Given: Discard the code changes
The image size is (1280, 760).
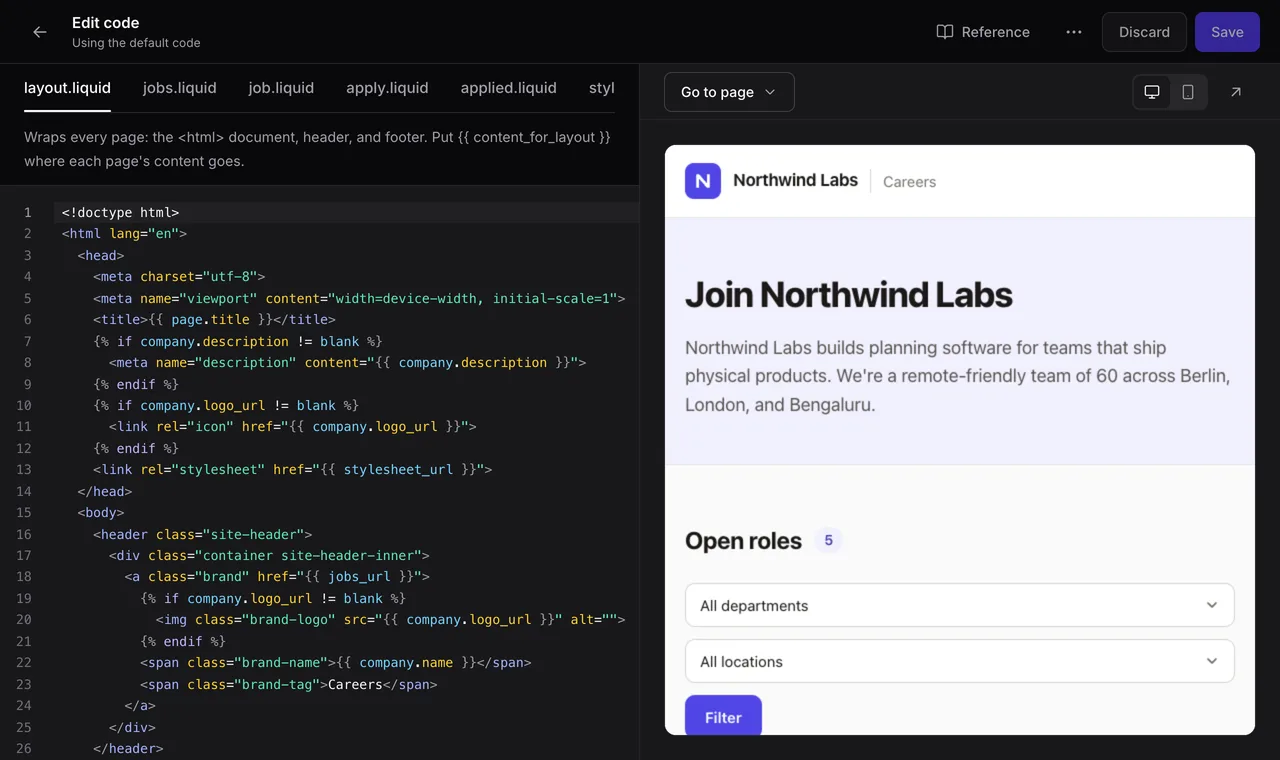Looking at the screenshot, I should tap(1144, 32).
